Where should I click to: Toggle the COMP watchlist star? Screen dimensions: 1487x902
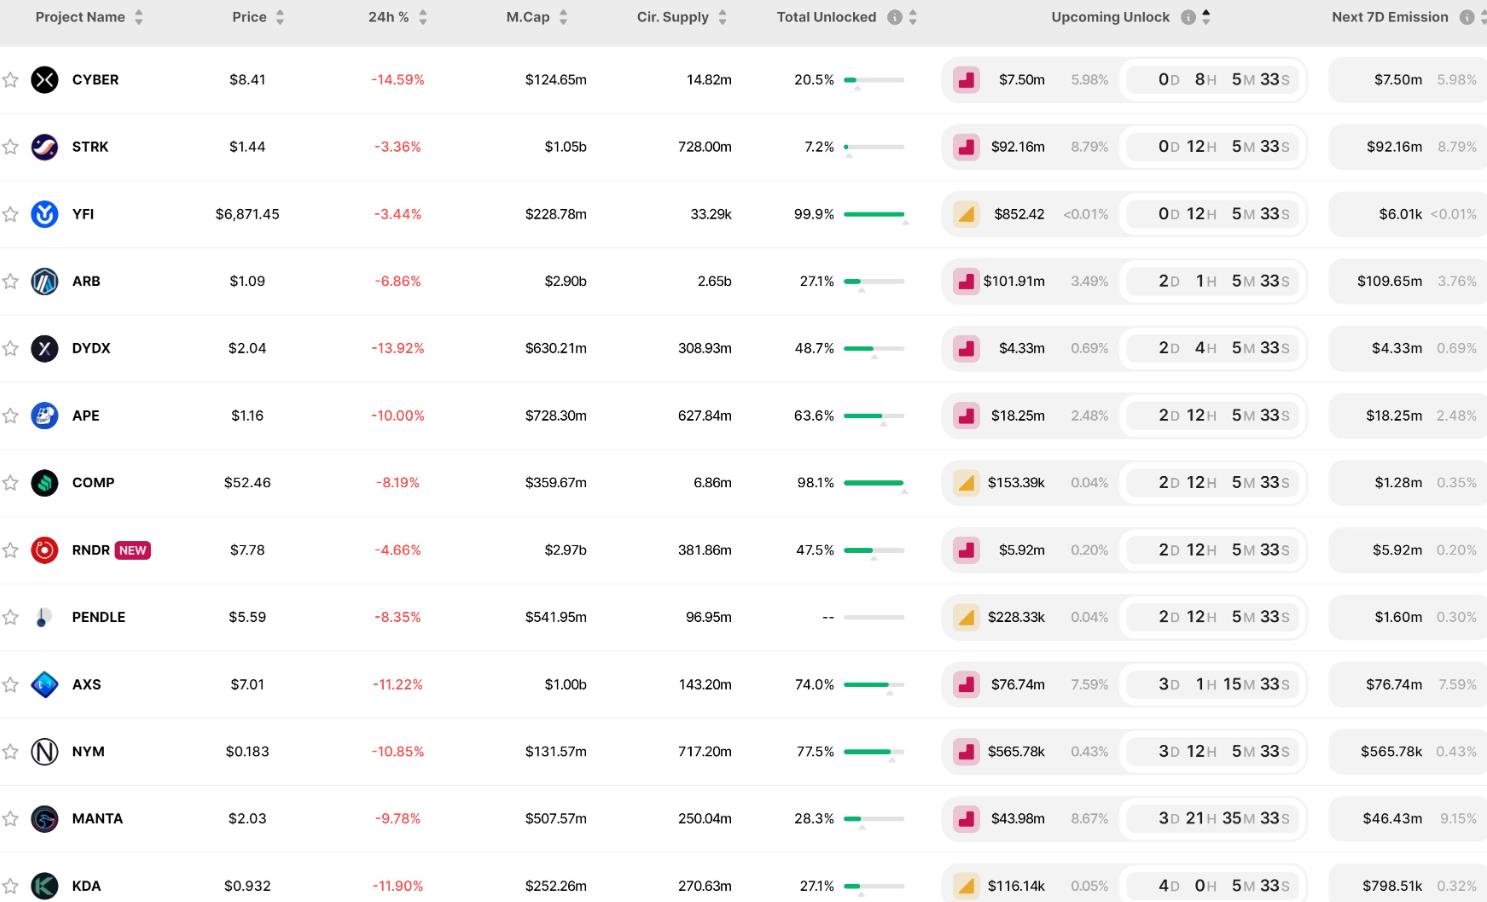click(10, 483)
